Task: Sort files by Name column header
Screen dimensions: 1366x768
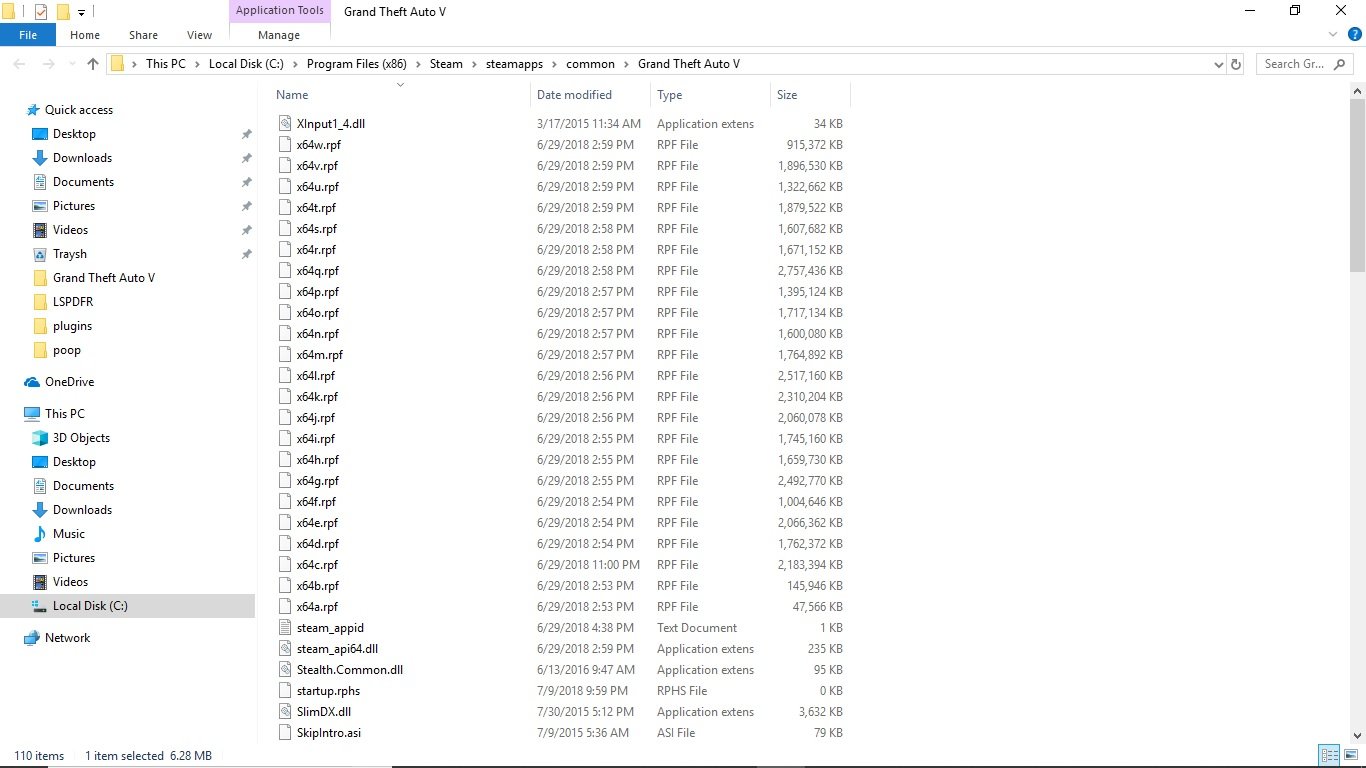Action: (x=292, y=95)
